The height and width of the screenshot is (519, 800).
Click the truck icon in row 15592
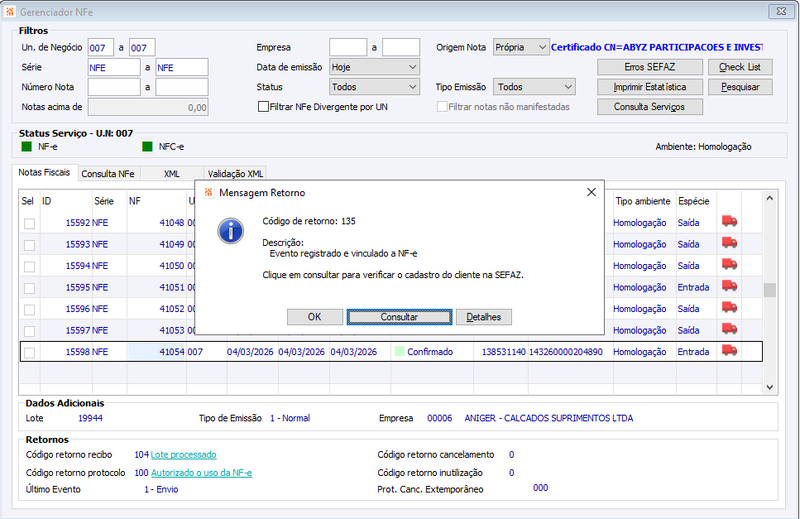(x=729, y=221)
